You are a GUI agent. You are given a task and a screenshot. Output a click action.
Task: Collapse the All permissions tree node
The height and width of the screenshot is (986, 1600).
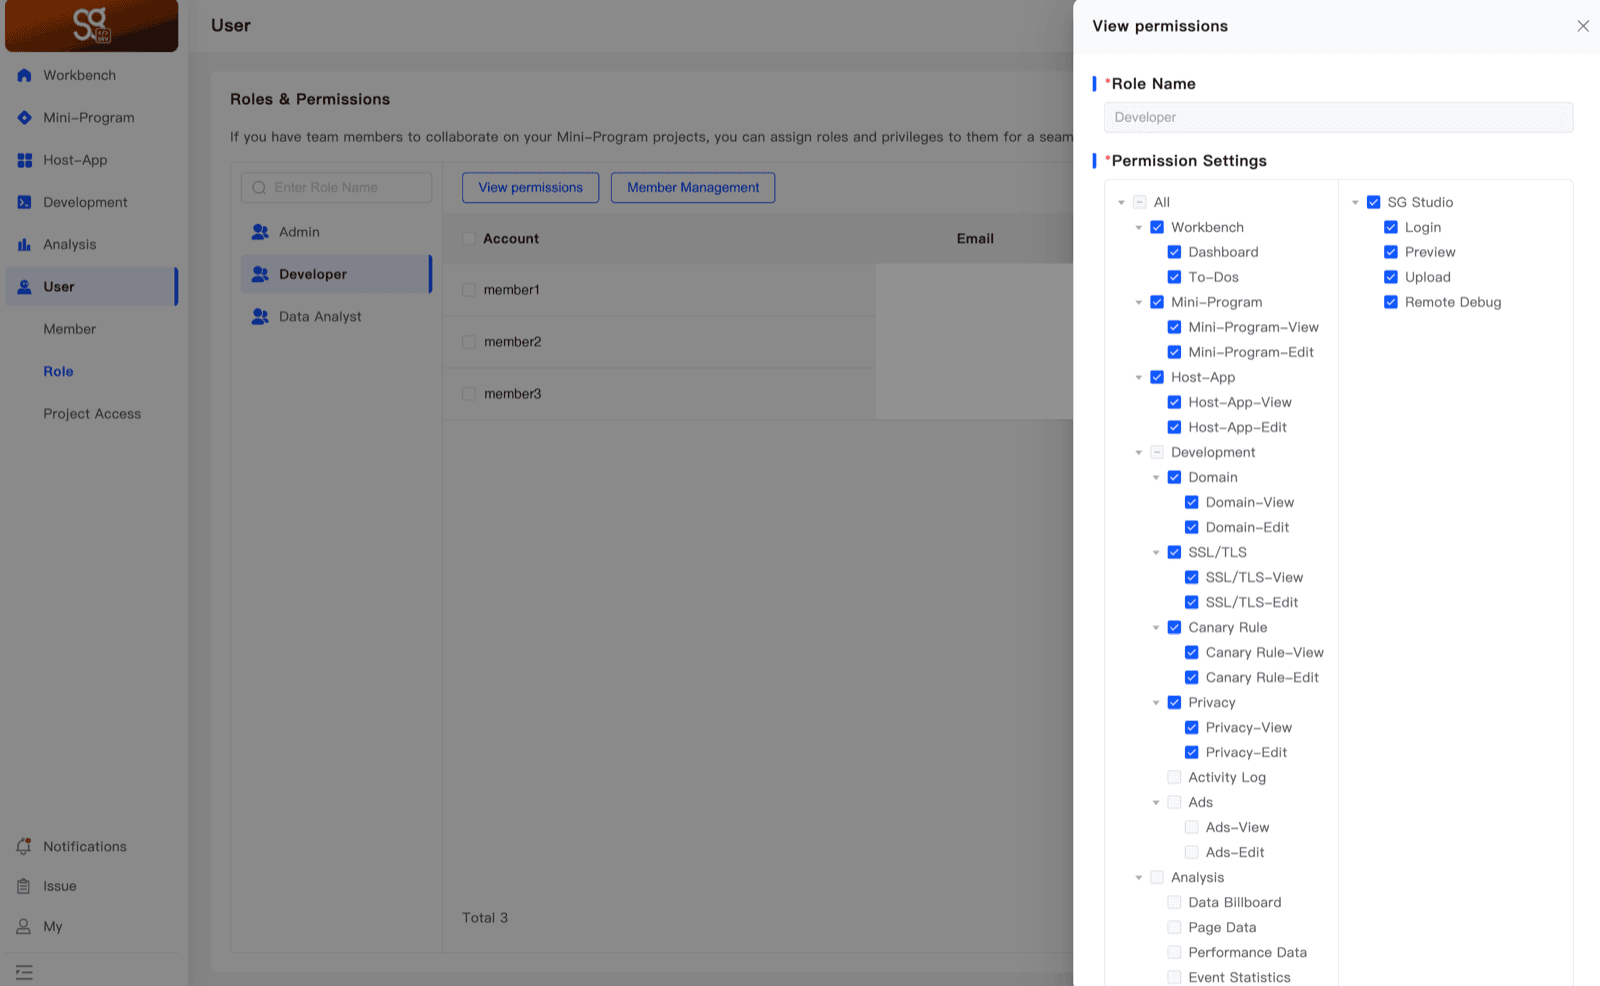pos(1121,203)
